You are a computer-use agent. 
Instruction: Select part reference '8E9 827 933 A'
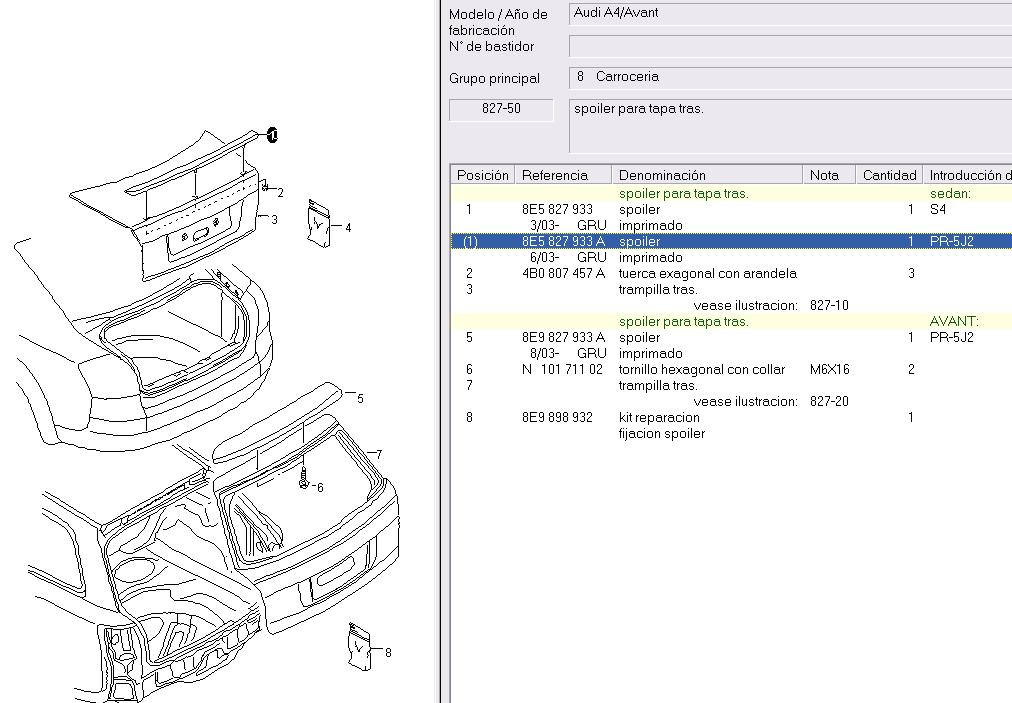coord(563,337)
